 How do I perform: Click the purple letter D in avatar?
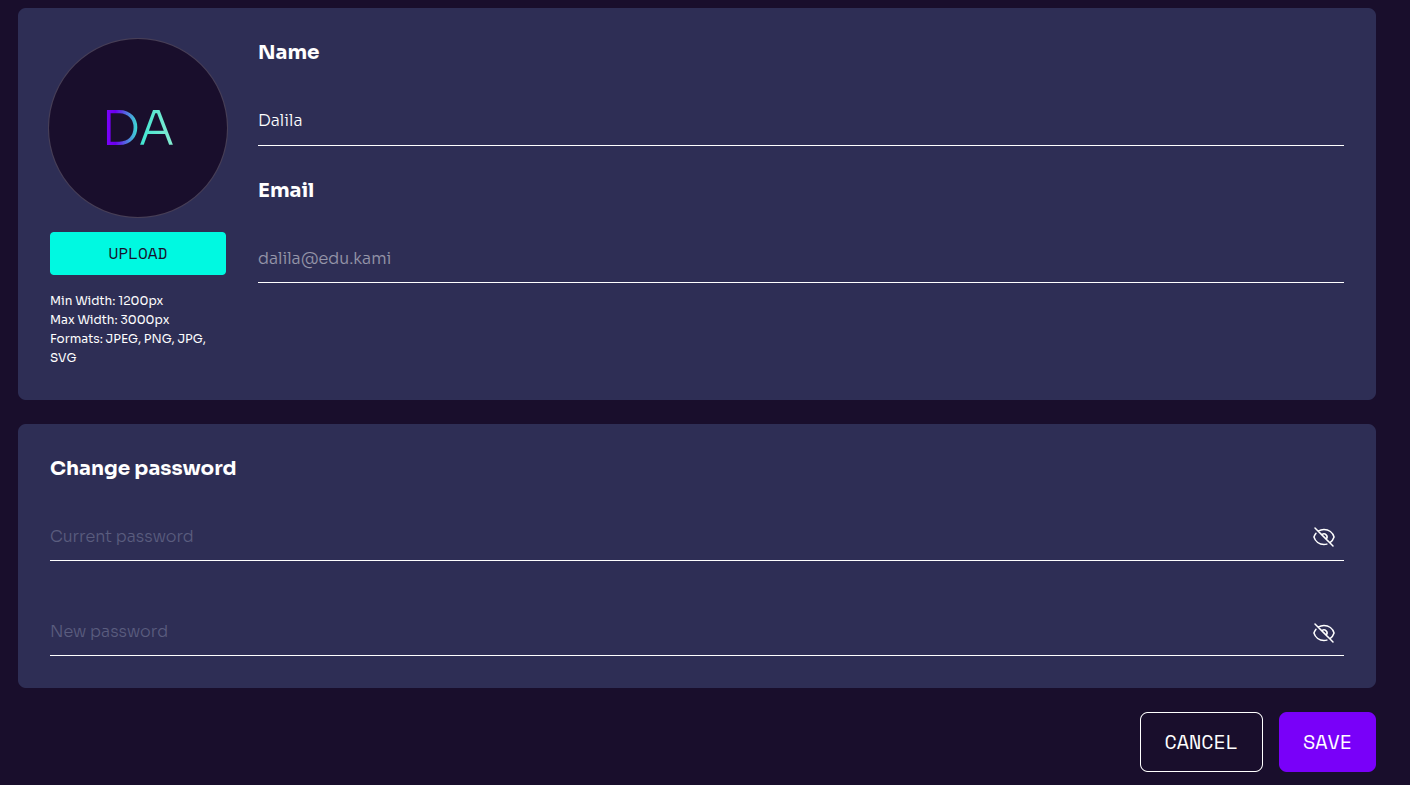[120, 128]
